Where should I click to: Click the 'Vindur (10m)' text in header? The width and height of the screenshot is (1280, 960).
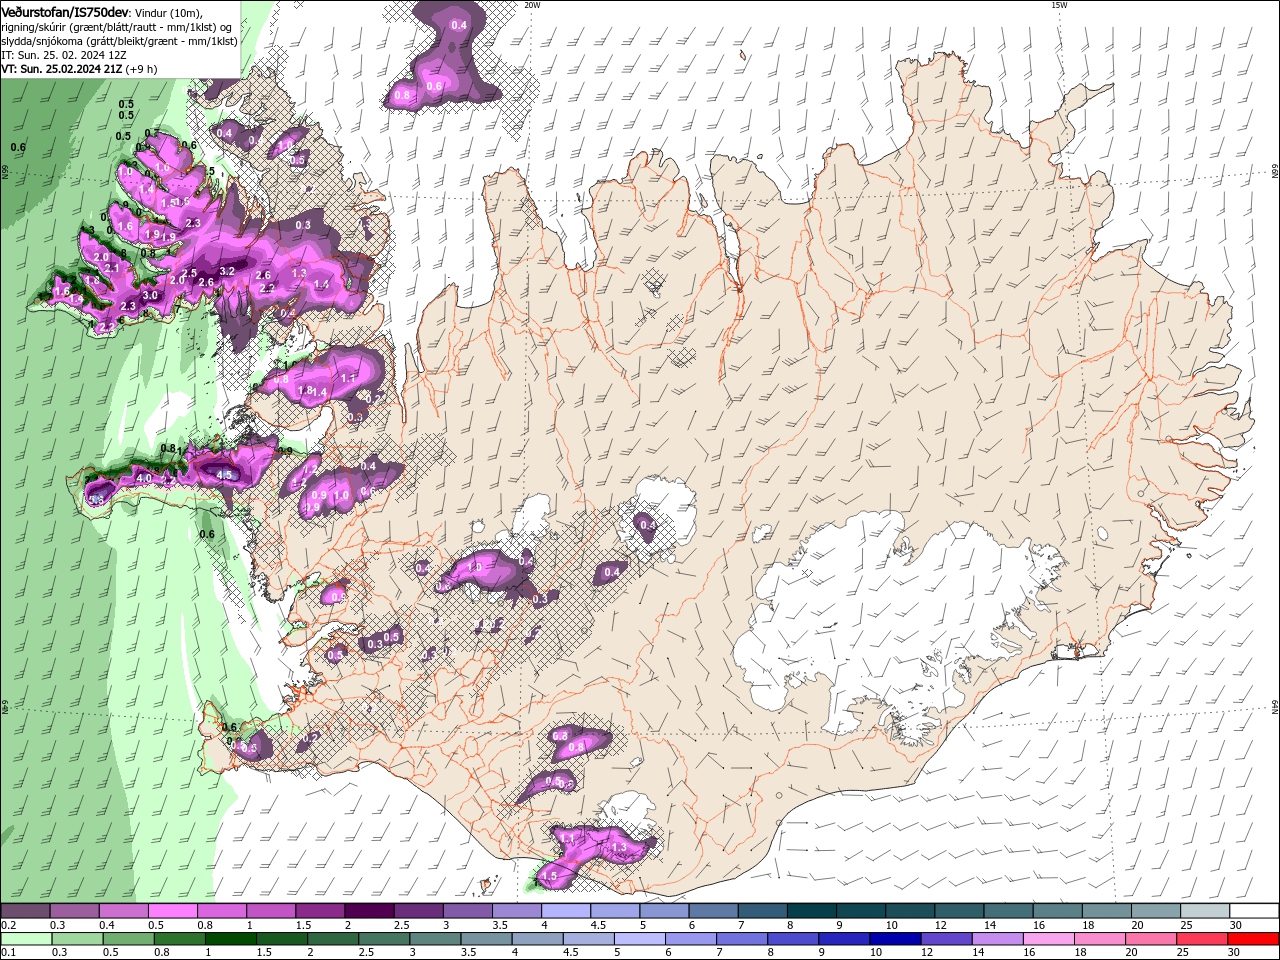[168, 13]
